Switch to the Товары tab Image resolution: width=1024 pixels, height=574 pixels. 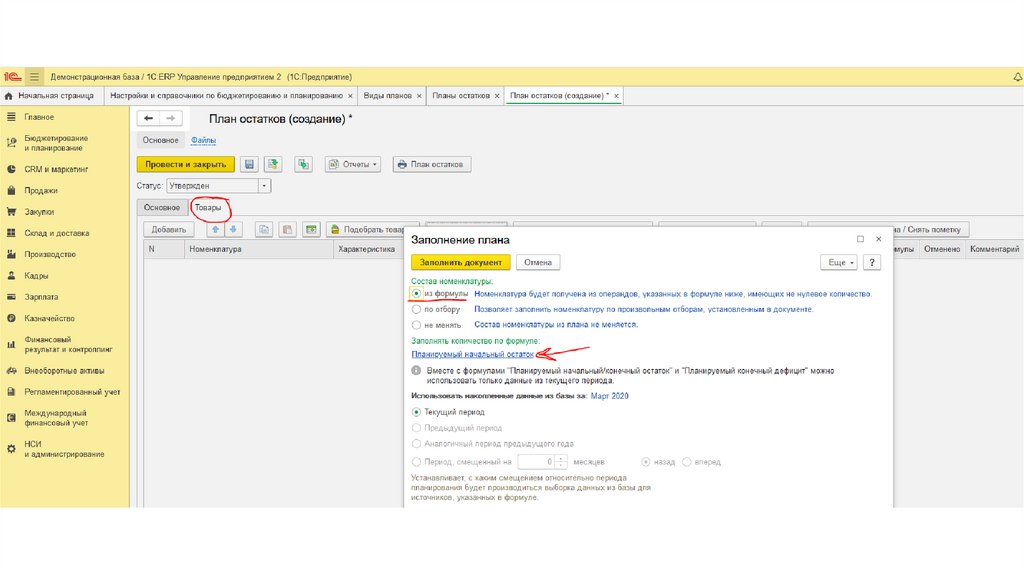click(209, 207)
